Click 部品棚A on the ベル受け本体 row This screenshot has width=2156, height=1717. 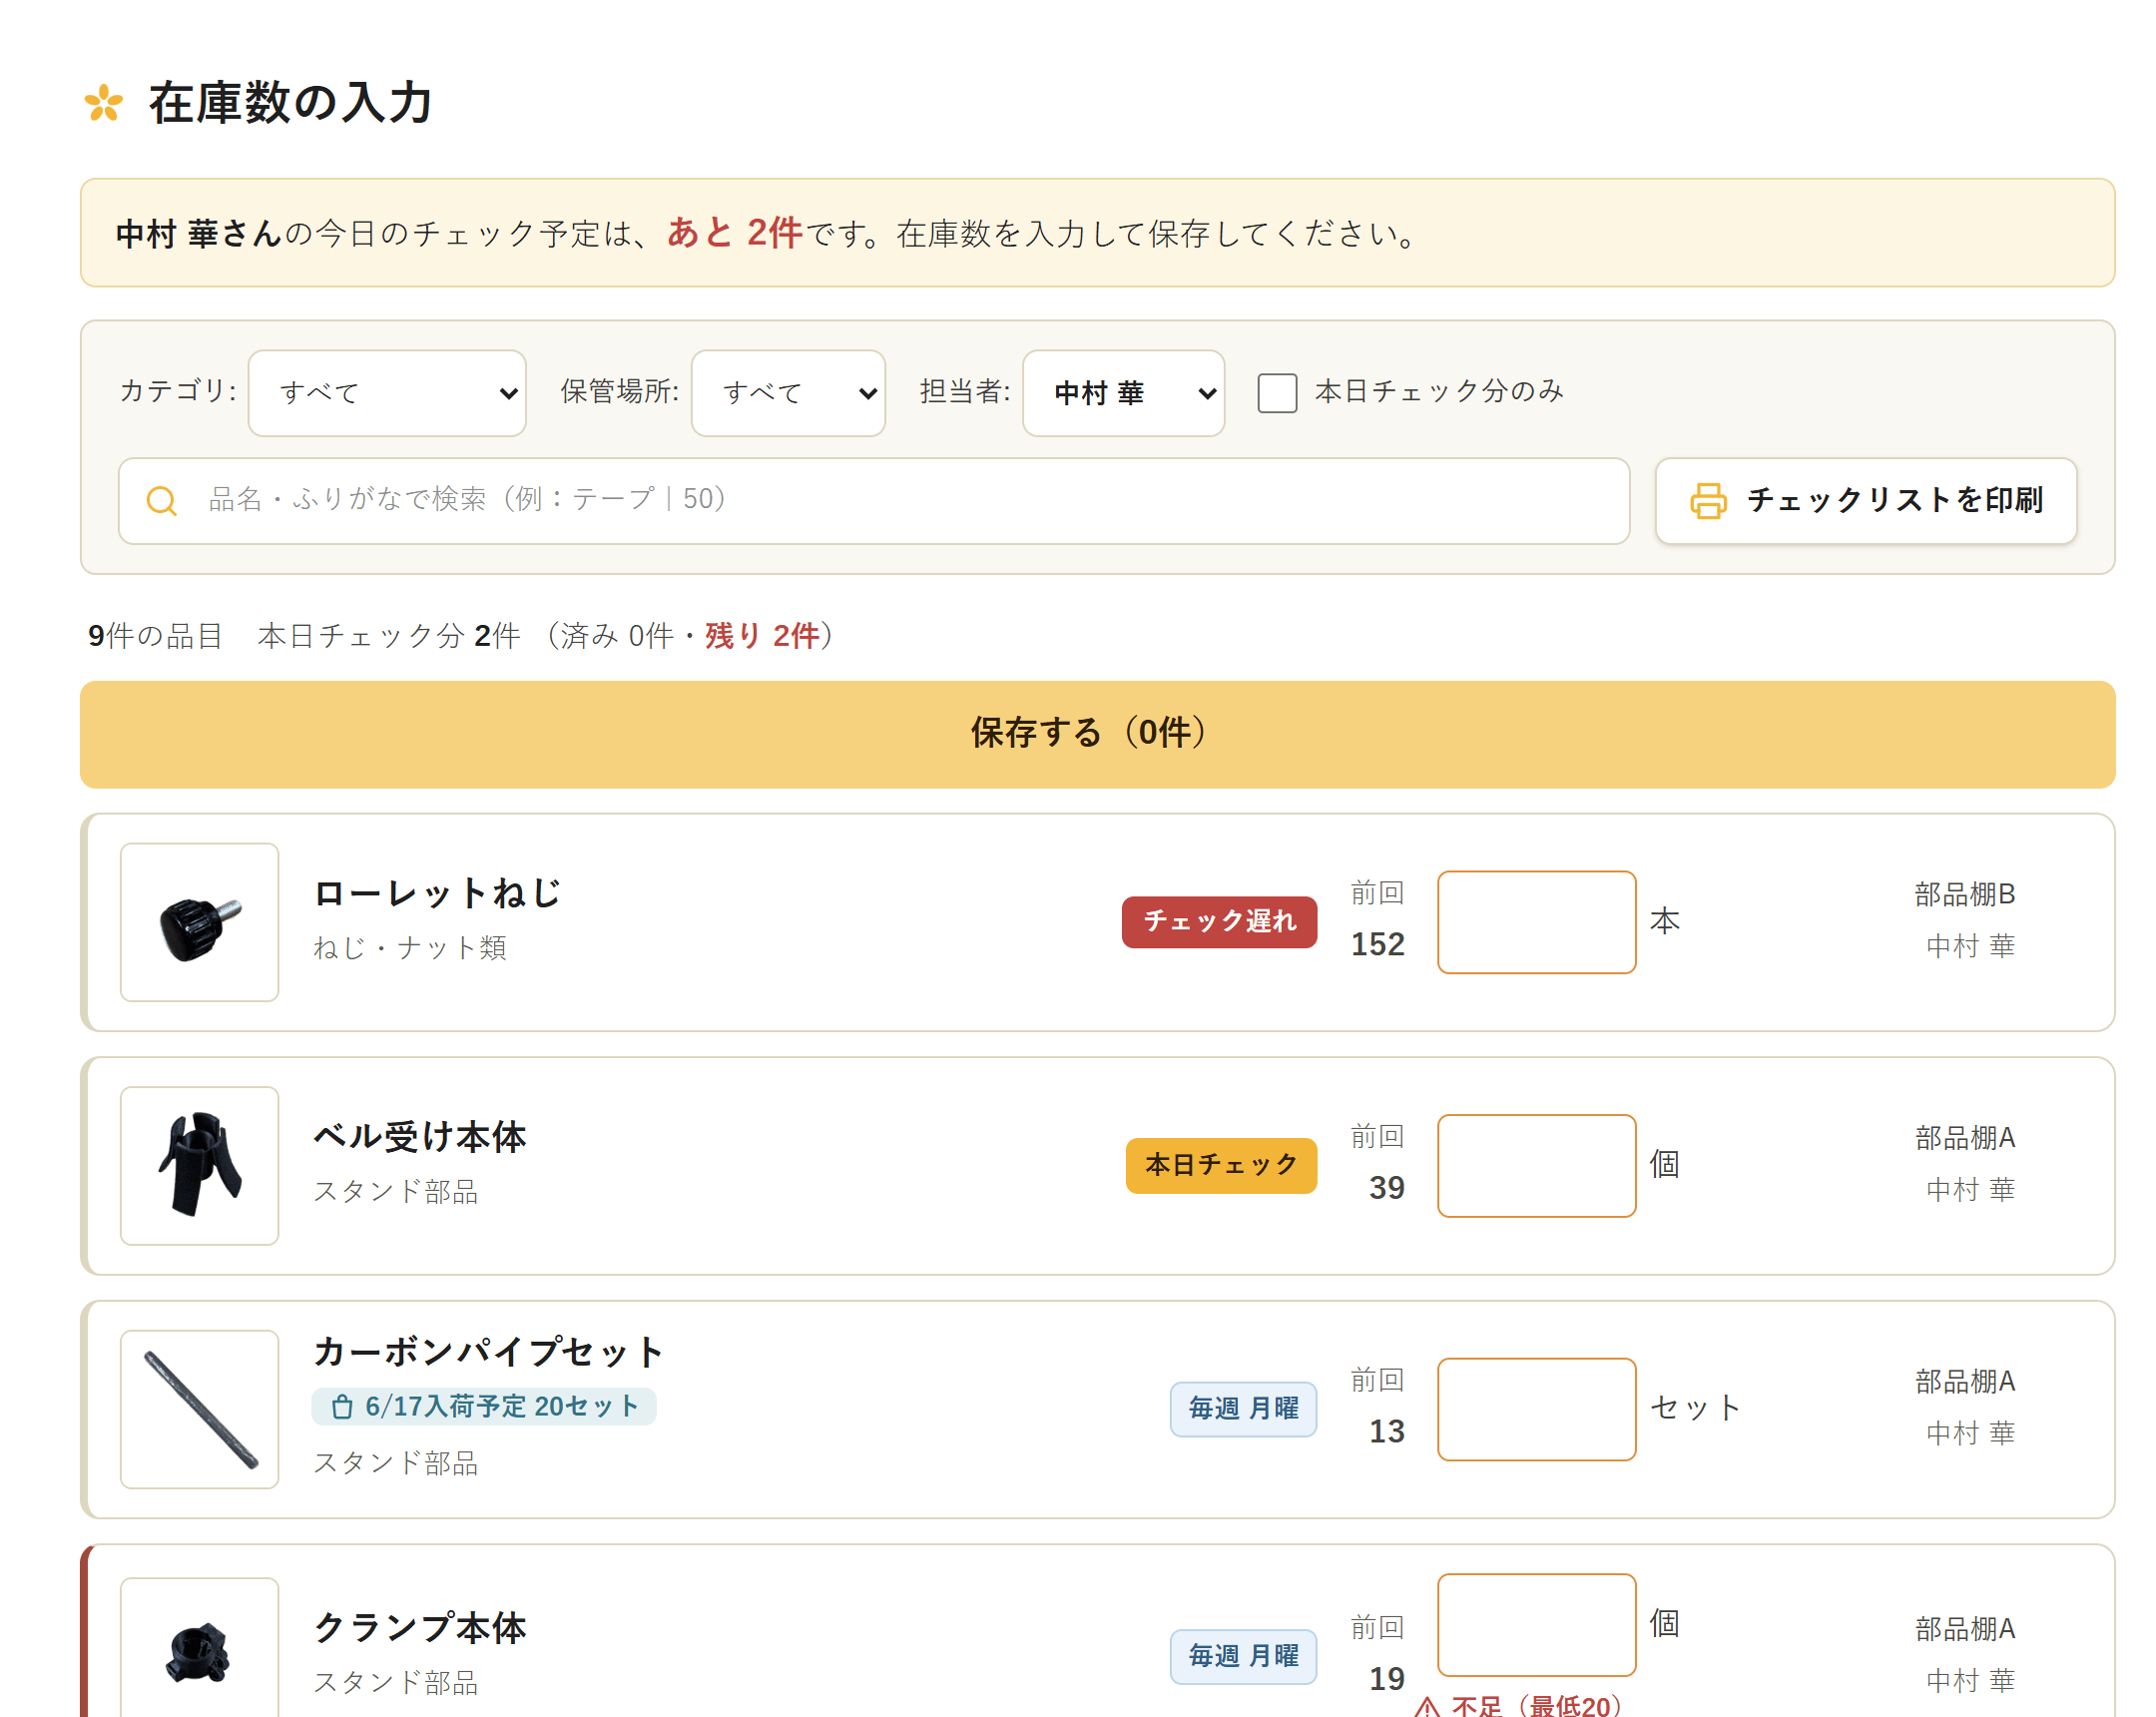pos(1965,1138)
